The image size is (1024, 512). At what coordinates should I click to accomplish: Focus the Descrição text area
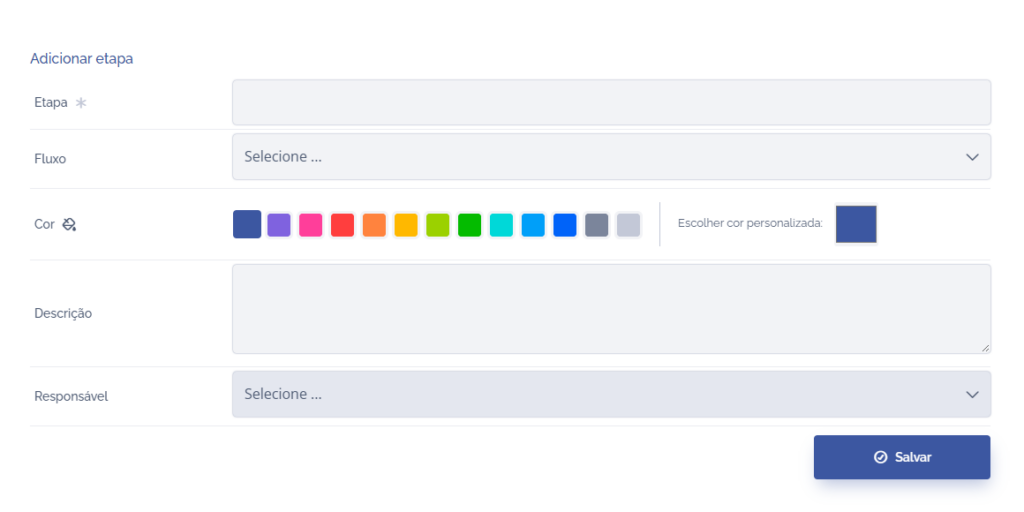(x=610, y=309)
